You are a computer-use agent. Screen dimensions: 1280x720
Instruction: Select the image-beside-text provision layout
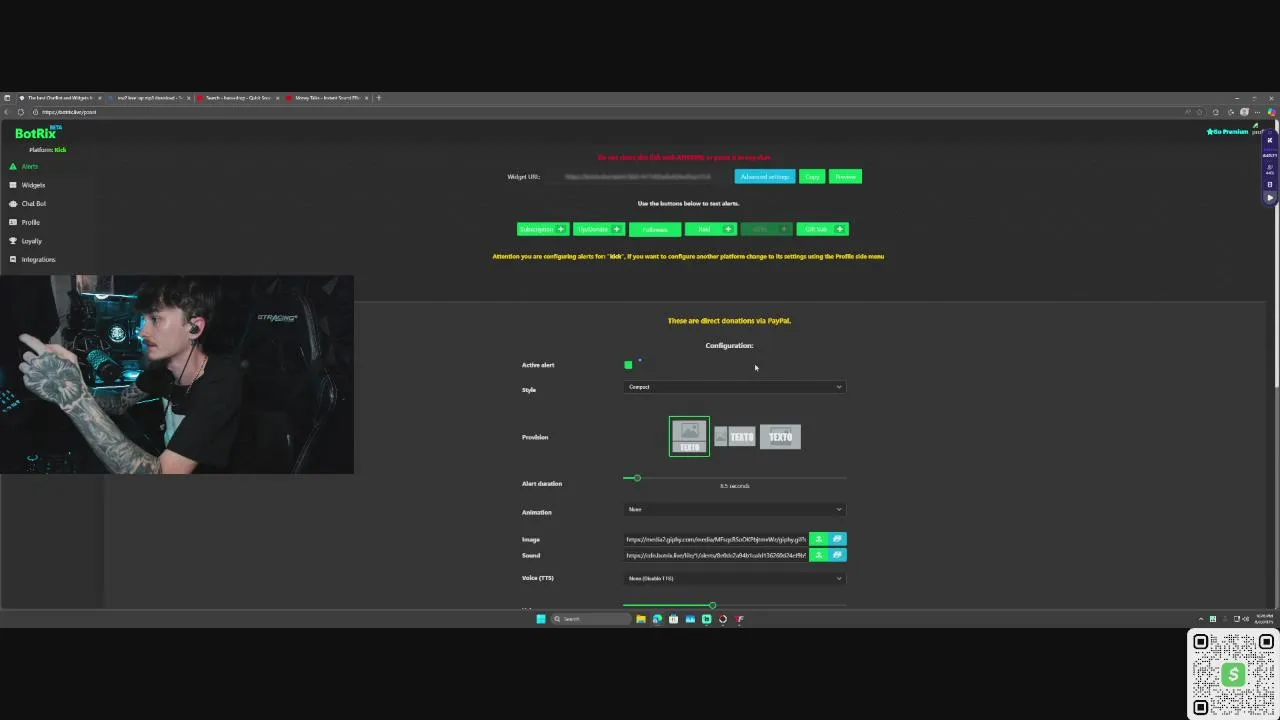pyautogui.click(x=735, y=437)
